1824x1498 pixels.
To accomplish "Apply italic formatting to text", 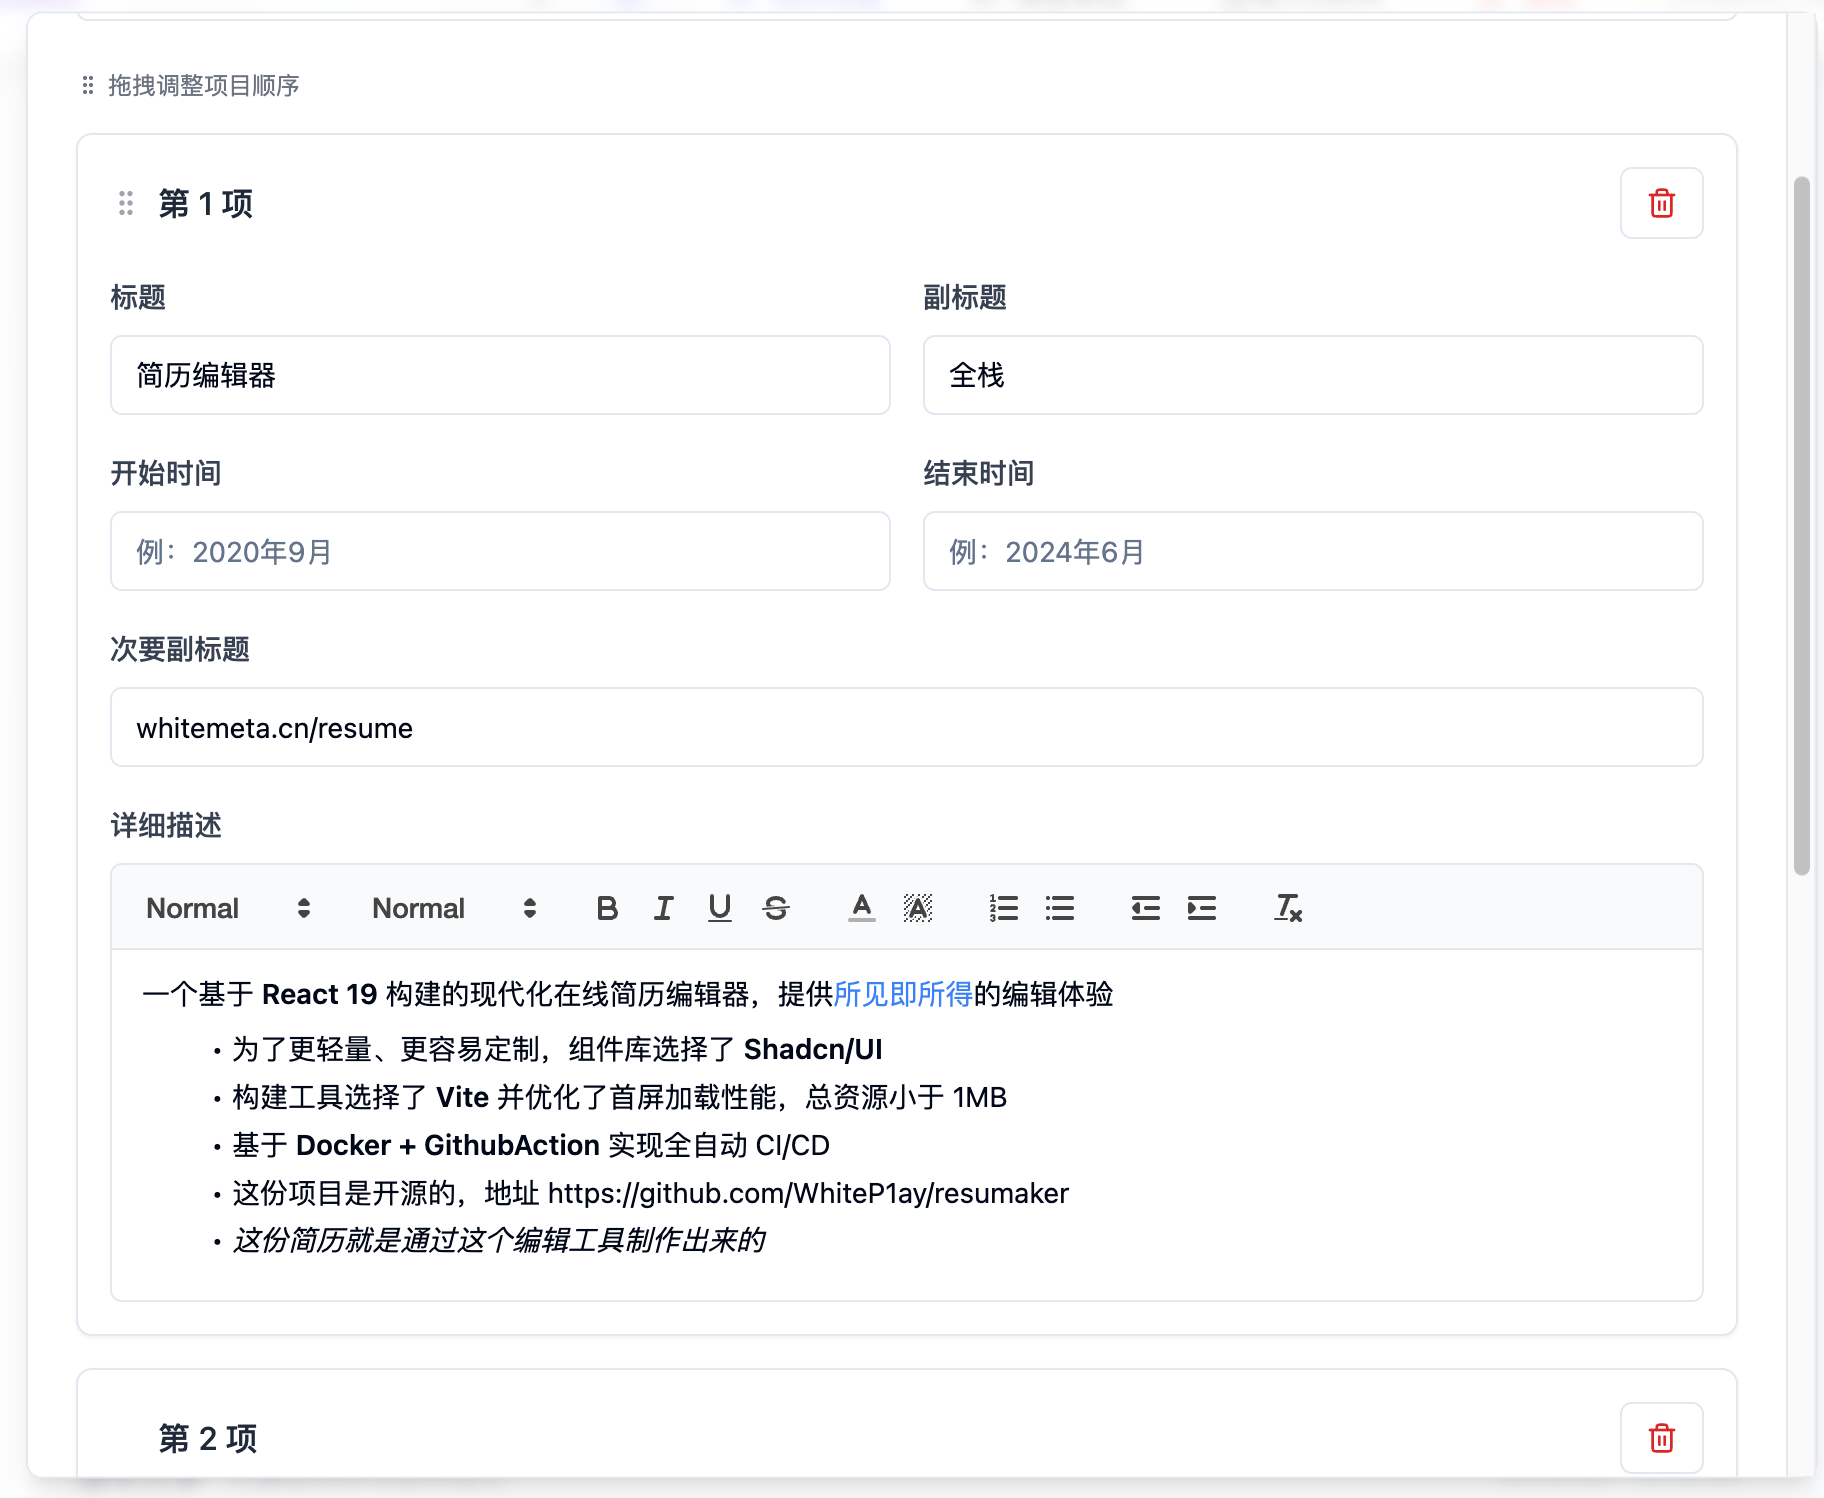I will [663, 908].
